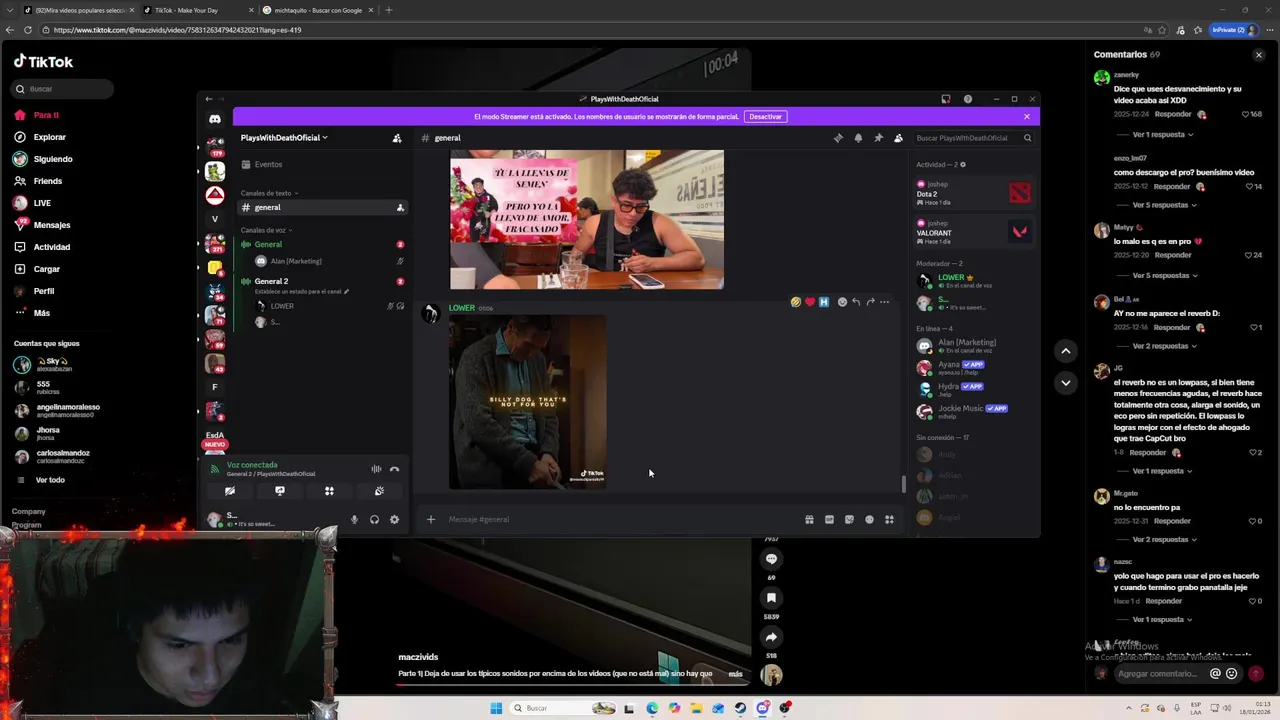Viewport: 1280px width, 720px height.
Task: Open activities launcher in voice panel
Action: click(x=329, y=491)
